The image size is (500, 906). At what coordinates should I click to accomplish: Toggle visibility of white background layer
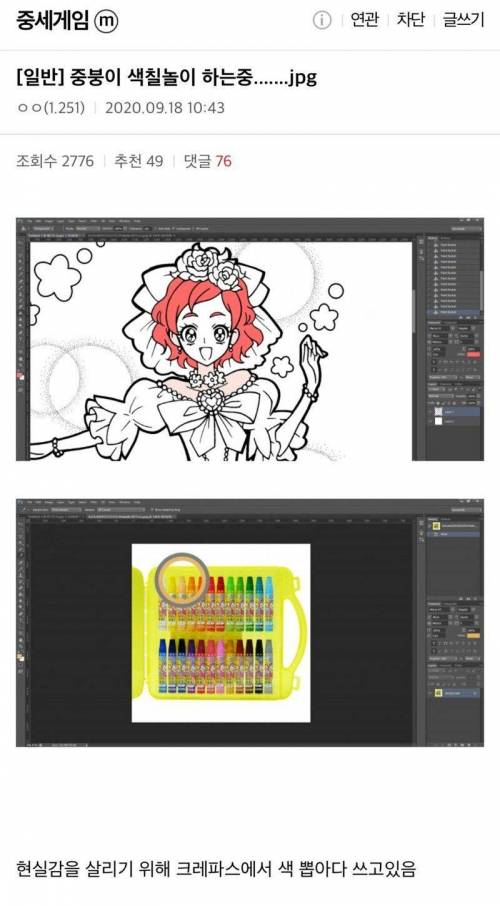[429, 422]
